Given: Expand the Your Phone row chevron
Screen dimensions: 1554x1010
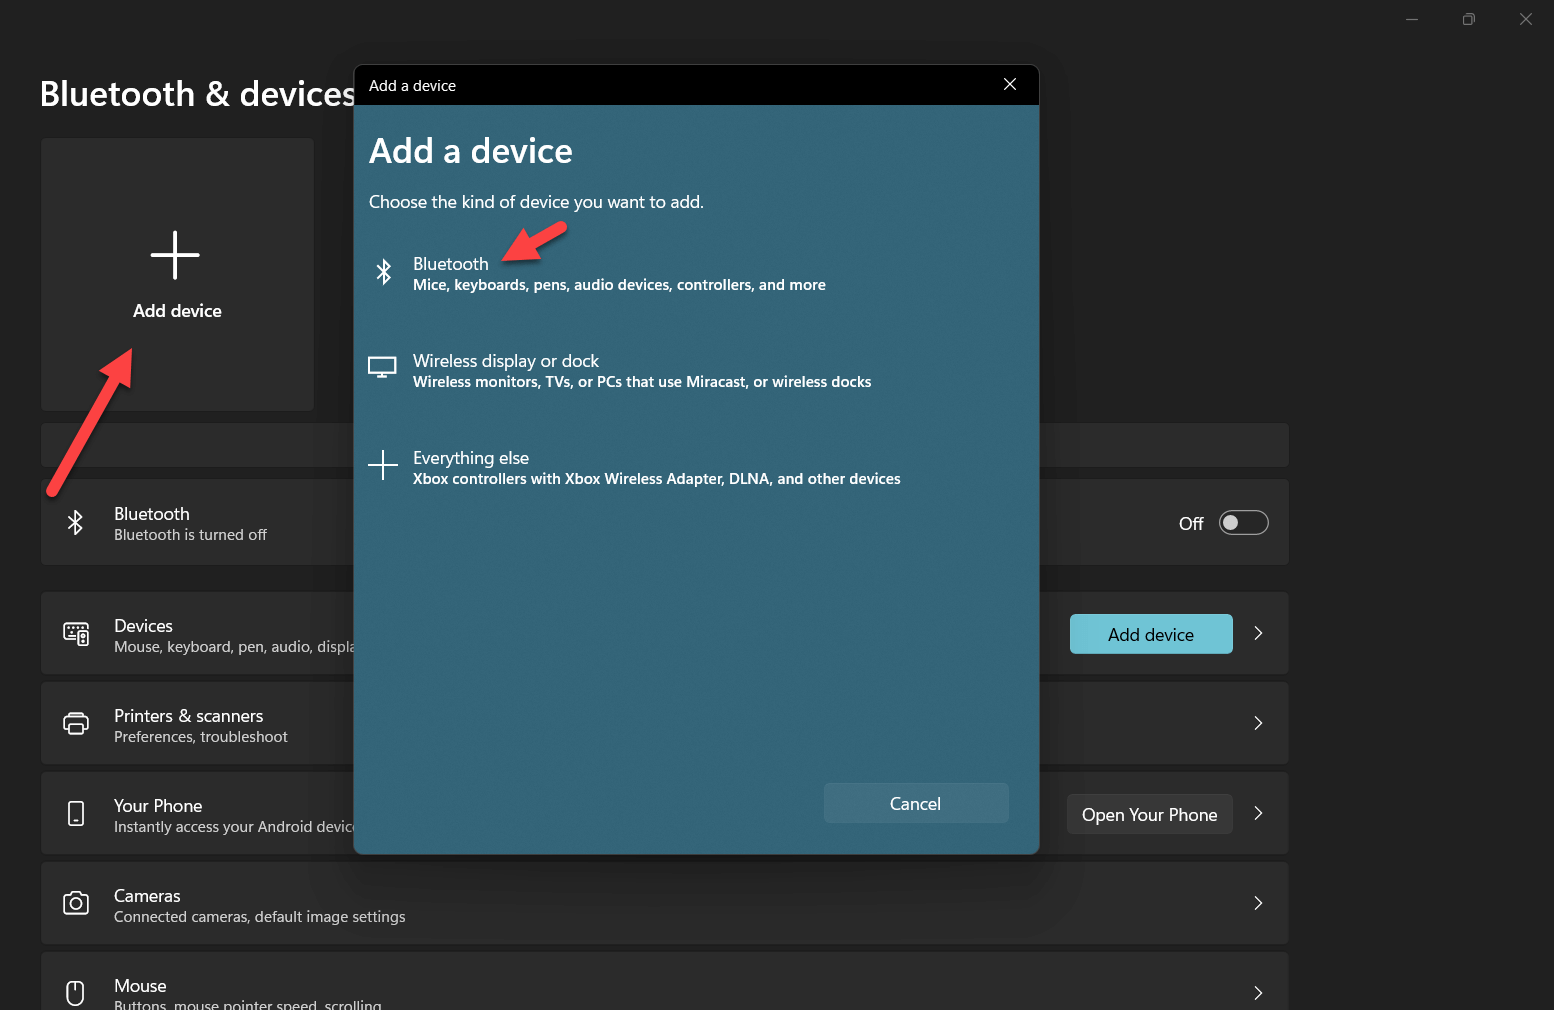Looking at the screenshot, I should click(x=1258, y=813).
